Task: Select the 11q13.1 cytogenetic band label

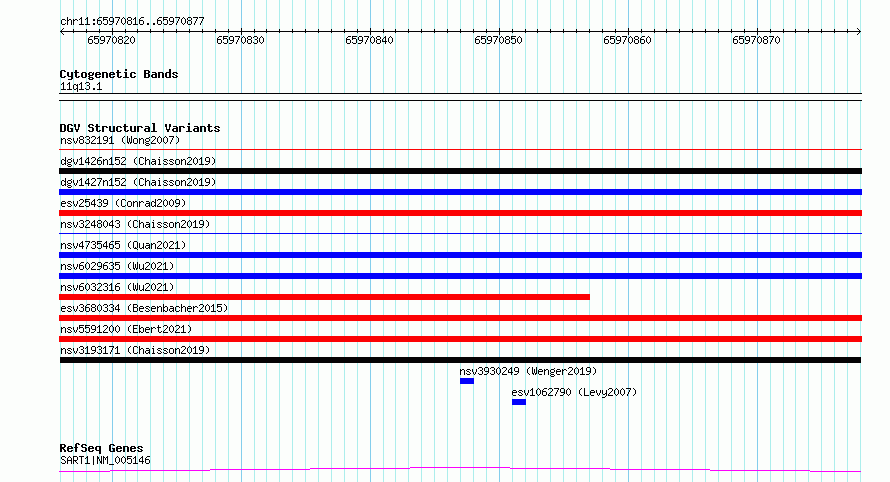Action: coord(81,86)
